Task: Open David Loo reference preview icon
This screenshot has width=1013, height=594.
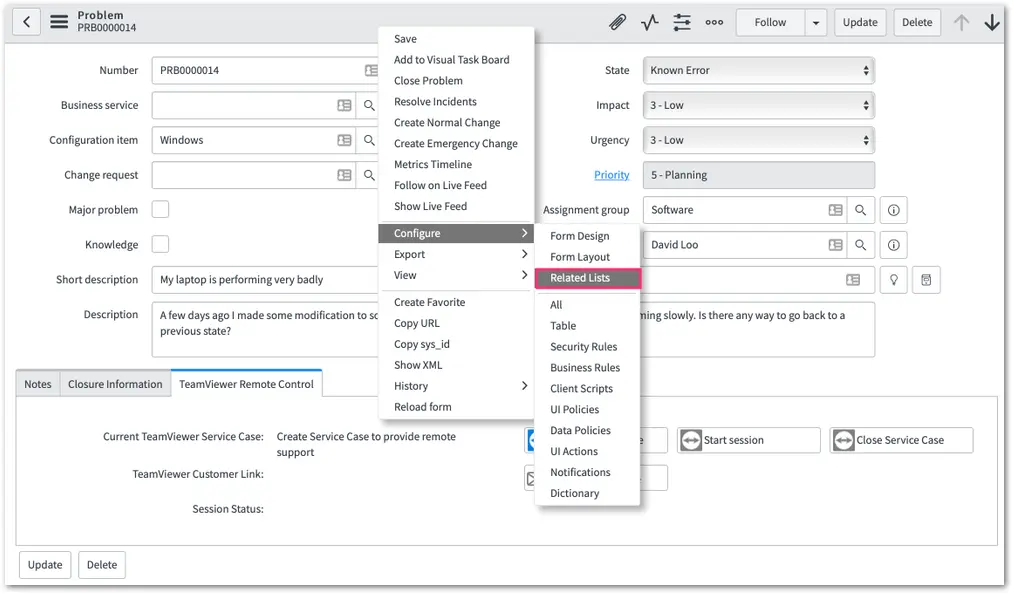Action: [835, 245]
